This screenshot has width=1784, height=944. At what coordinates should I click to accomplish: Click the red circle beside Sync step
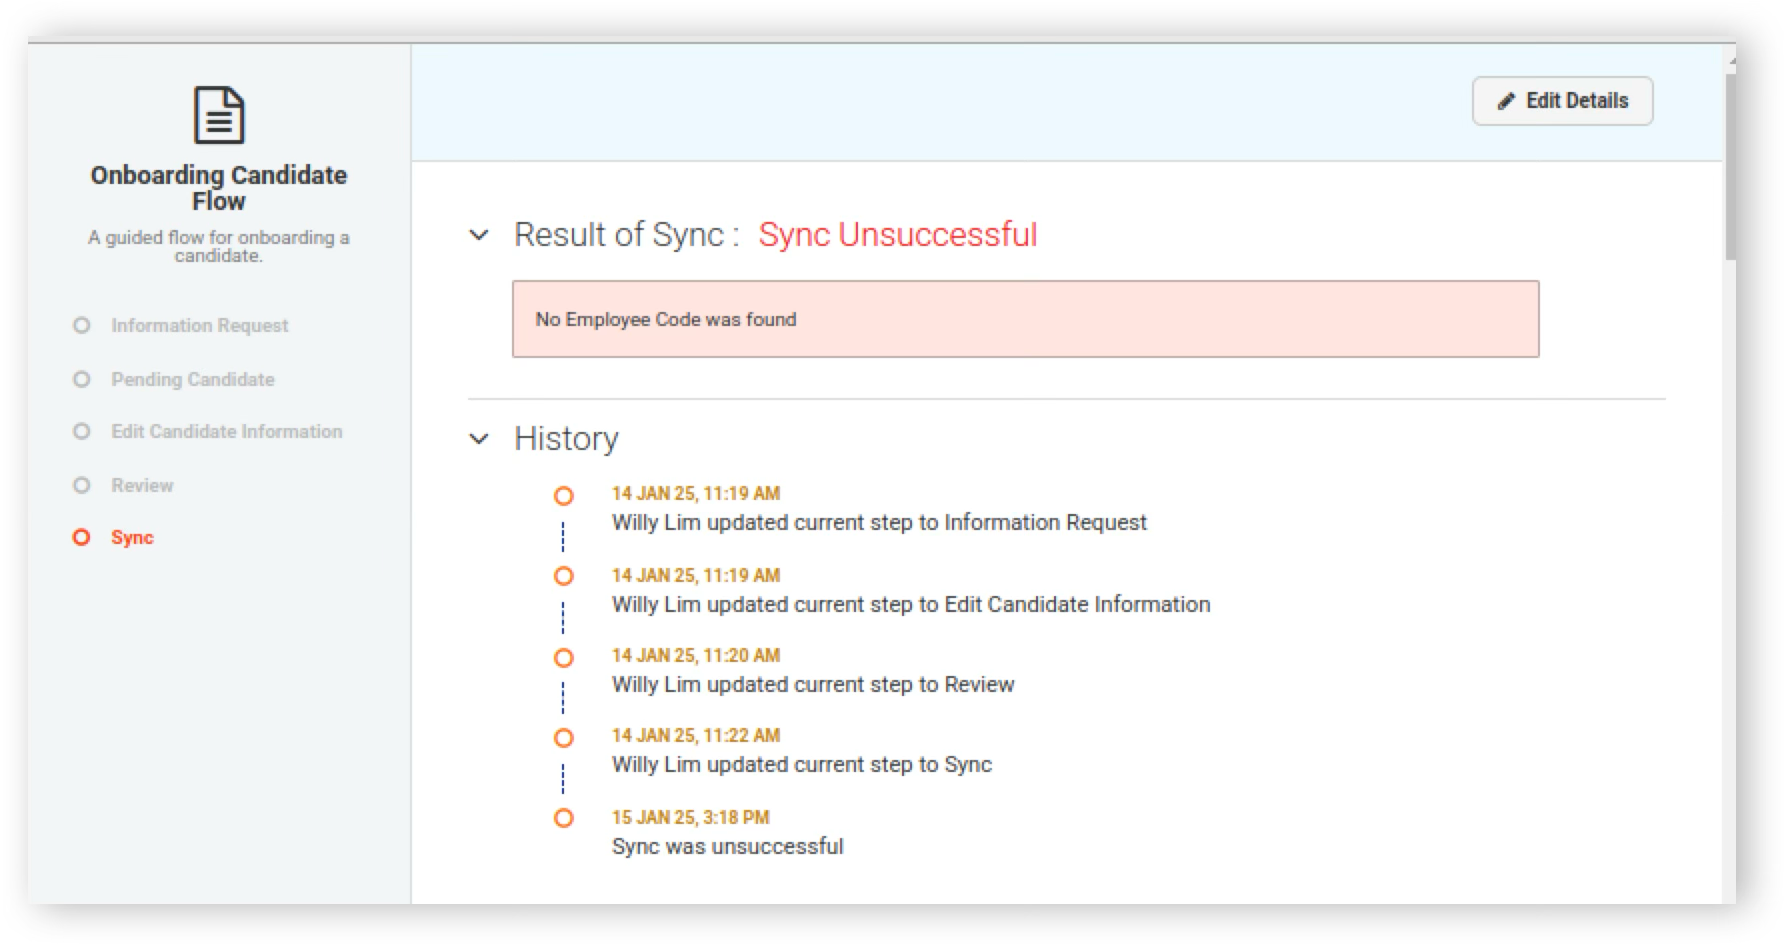[x=82, y=538]
